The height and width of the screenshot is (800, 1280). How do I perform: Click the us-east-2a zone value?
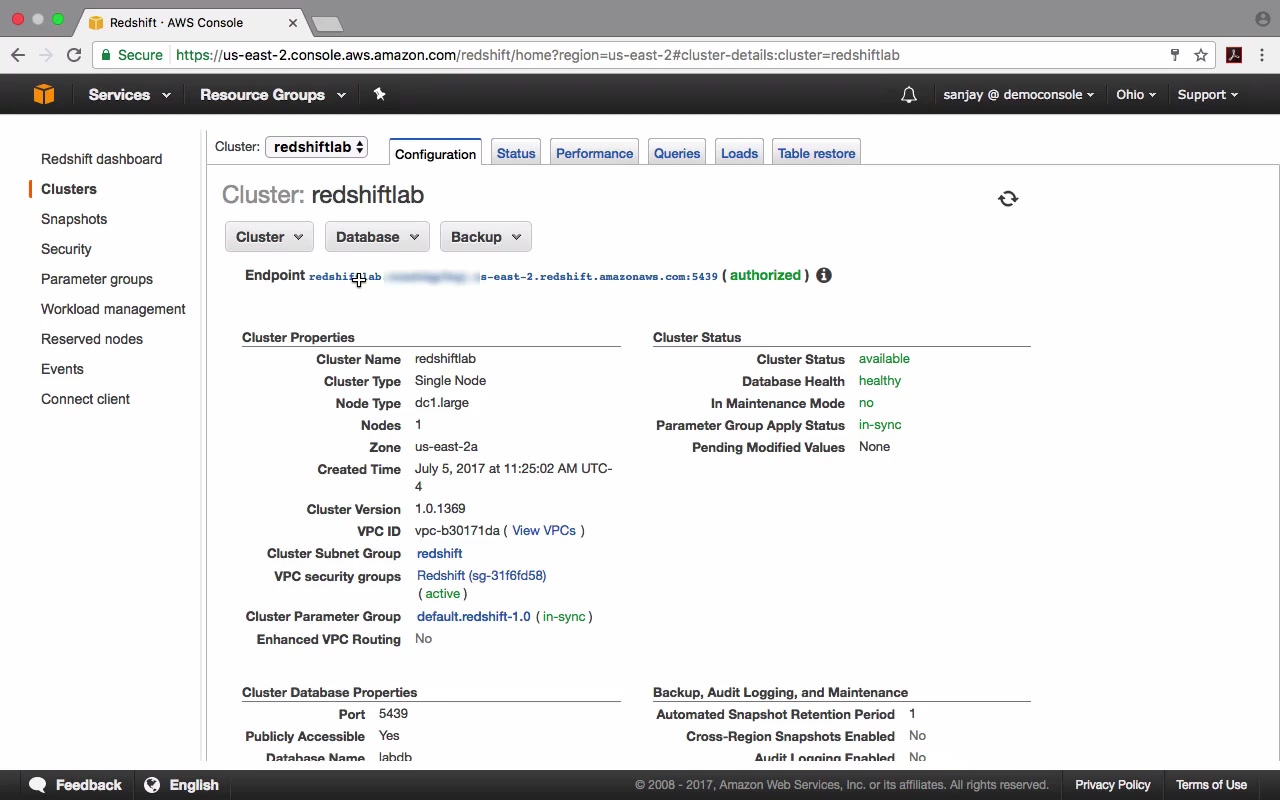coord(446,447)
